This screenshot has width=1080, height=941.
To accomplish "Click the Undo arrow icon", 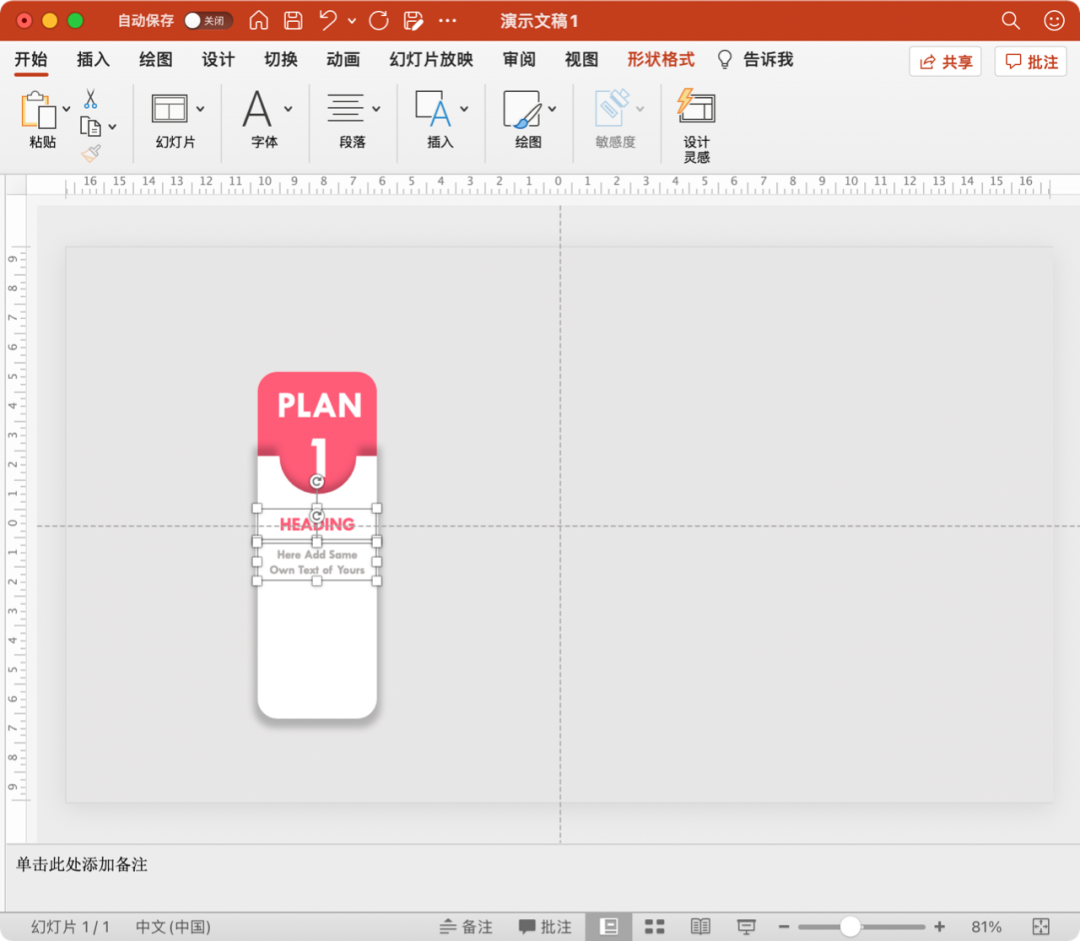I will click(328, 20).
